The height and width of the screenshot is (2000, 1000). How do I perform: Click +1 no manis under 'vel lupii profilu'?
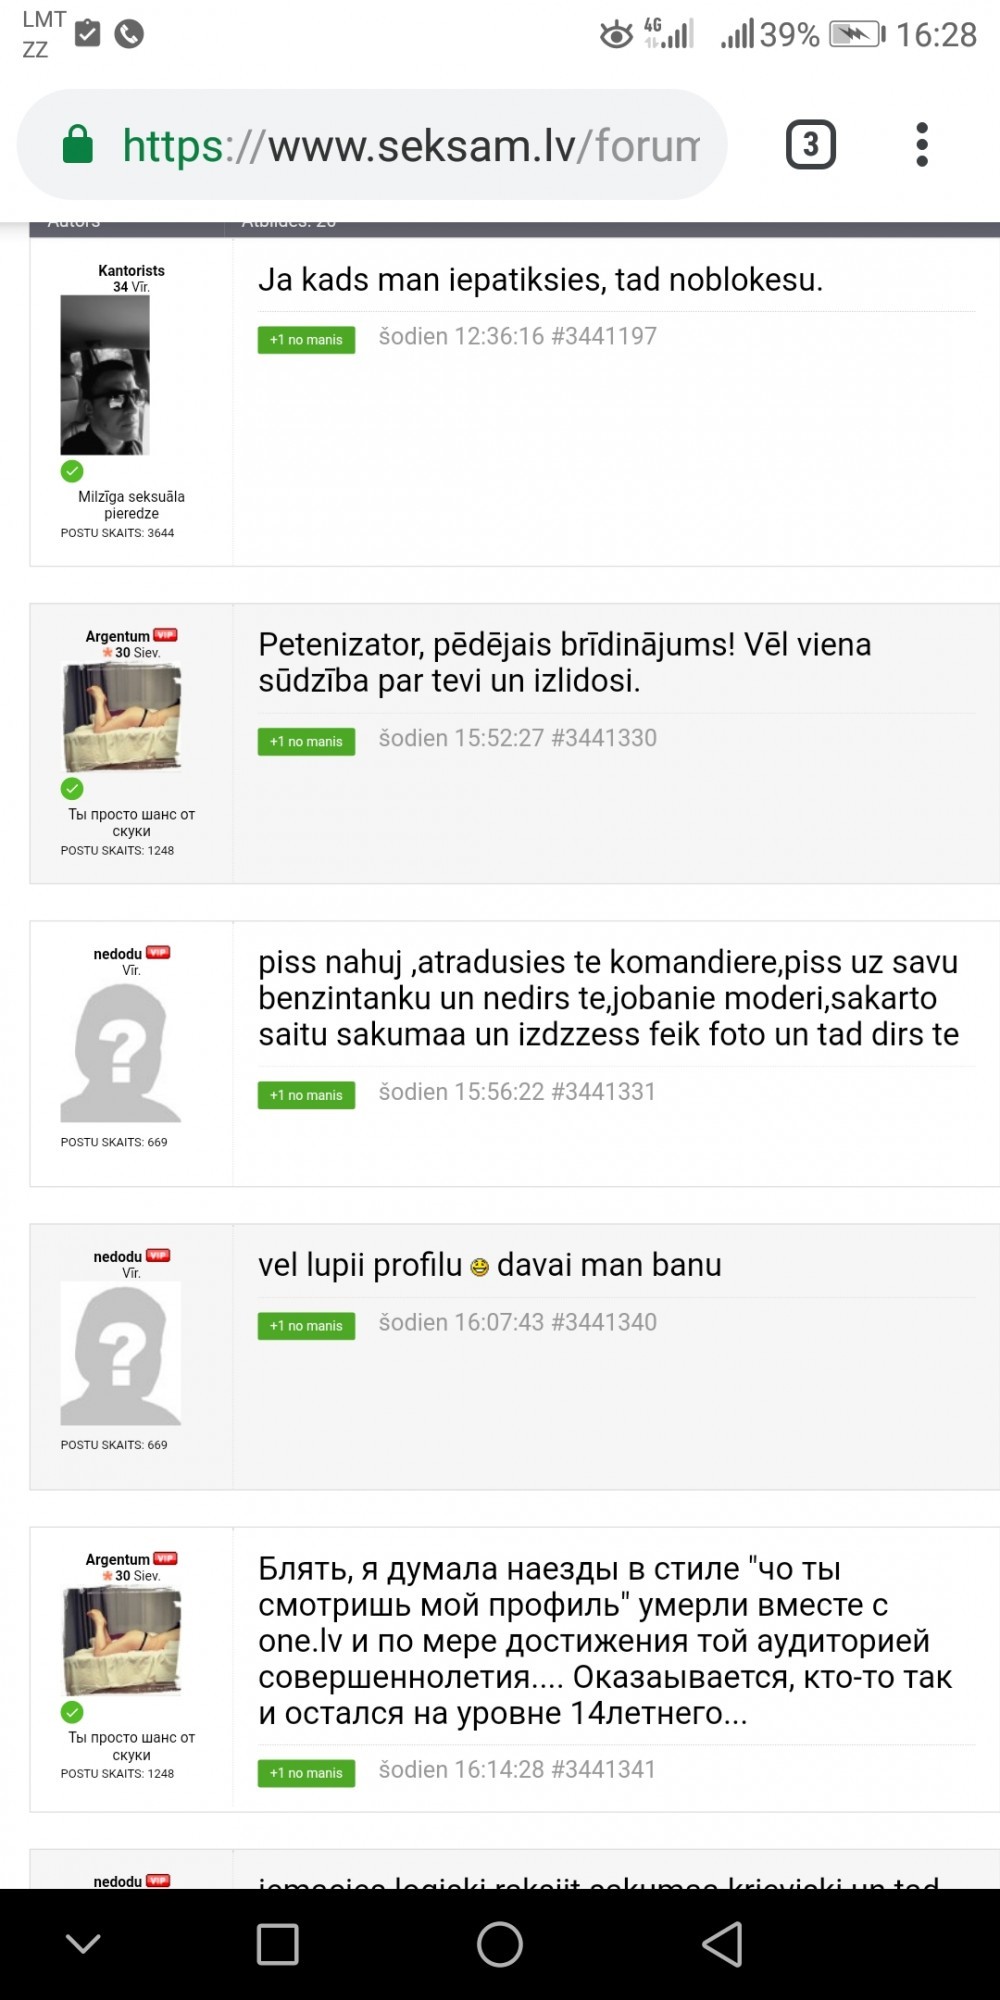pyautogui.click(x=306, y=1326)
